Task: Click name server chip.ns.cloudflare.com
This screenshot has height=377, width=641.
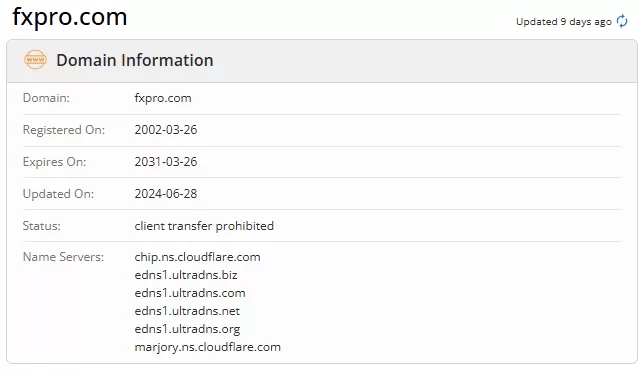Action: (x=197, y=257)
